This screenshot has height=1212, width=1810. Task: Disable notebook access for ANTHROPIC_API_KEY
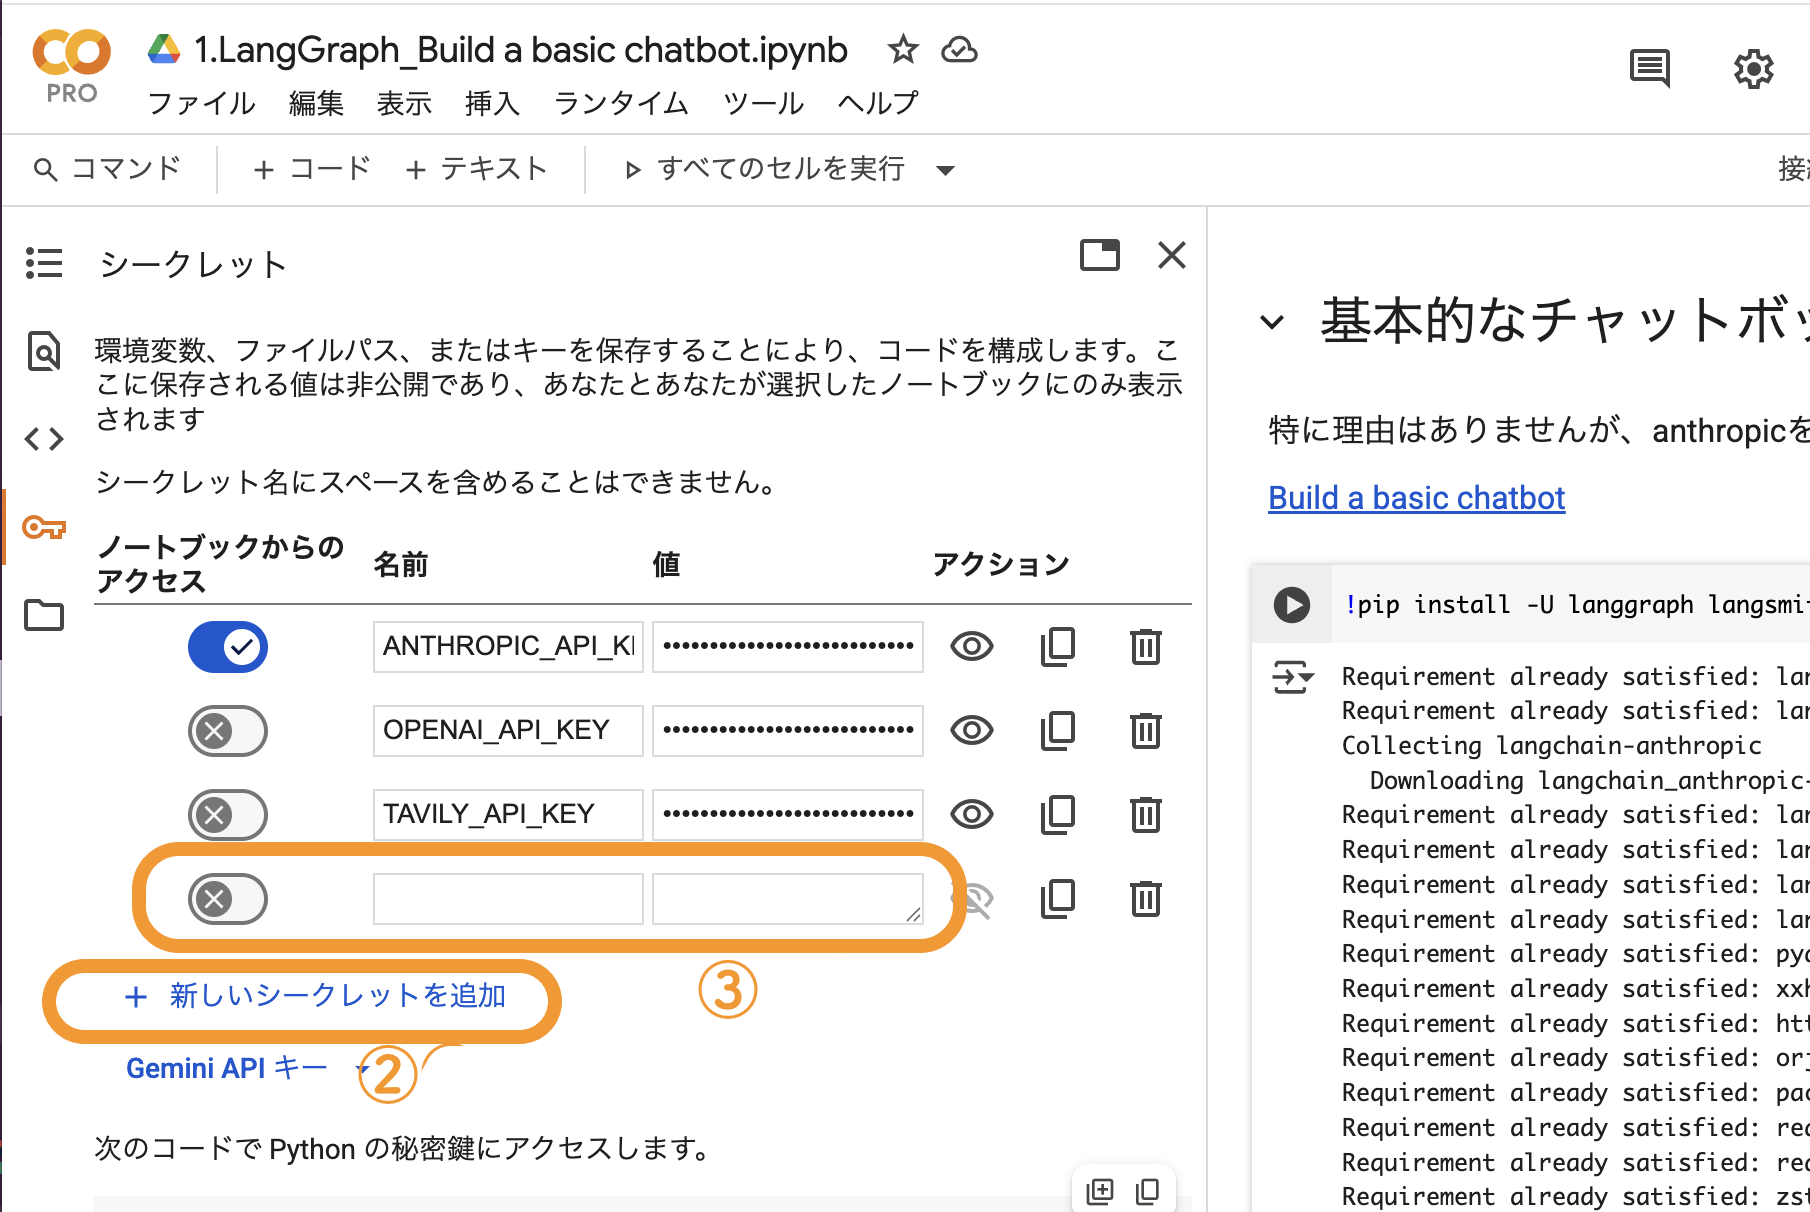tap(228, 647)
